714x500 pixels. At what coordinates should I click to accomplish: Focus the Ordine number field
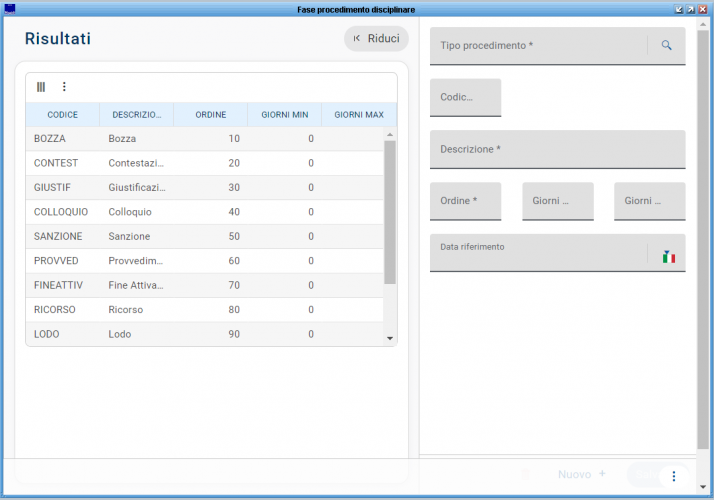pos(465,202)
